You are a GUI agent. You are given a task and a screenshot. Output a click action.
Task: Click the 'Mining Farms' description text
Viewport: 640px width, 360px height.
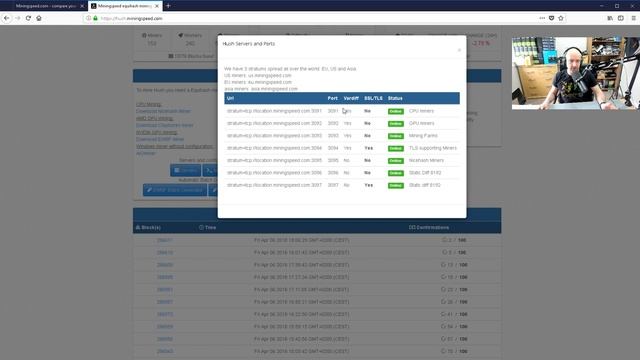(423, 136)
